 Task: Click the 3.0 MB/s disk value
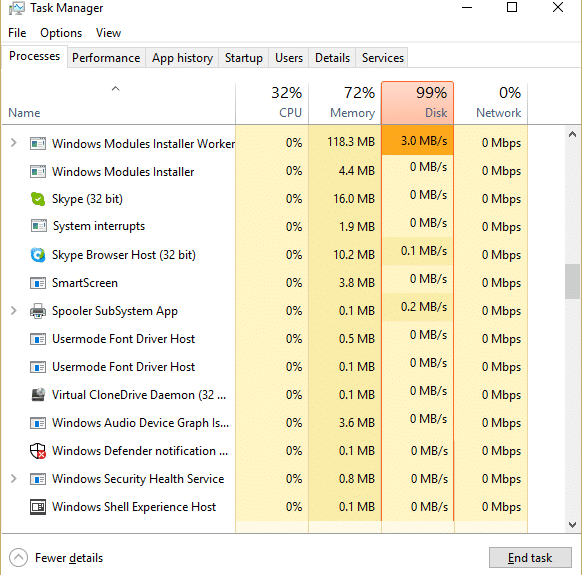(x=424, y=141)
